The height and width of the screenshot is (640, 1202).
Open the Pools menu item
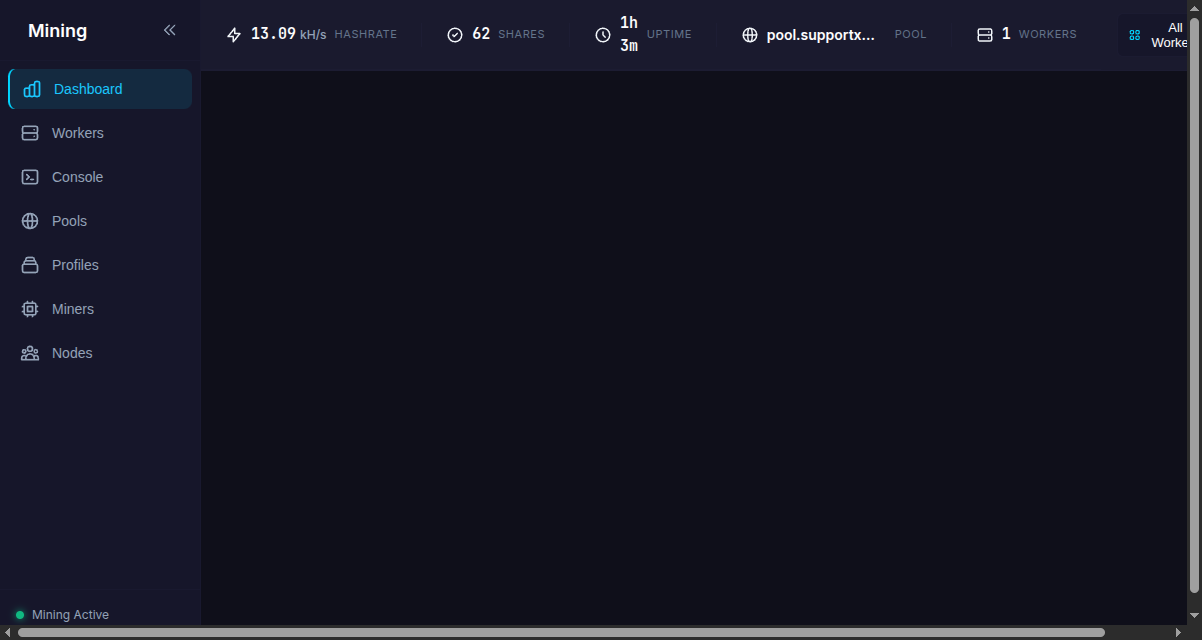(x=70, y=221)
